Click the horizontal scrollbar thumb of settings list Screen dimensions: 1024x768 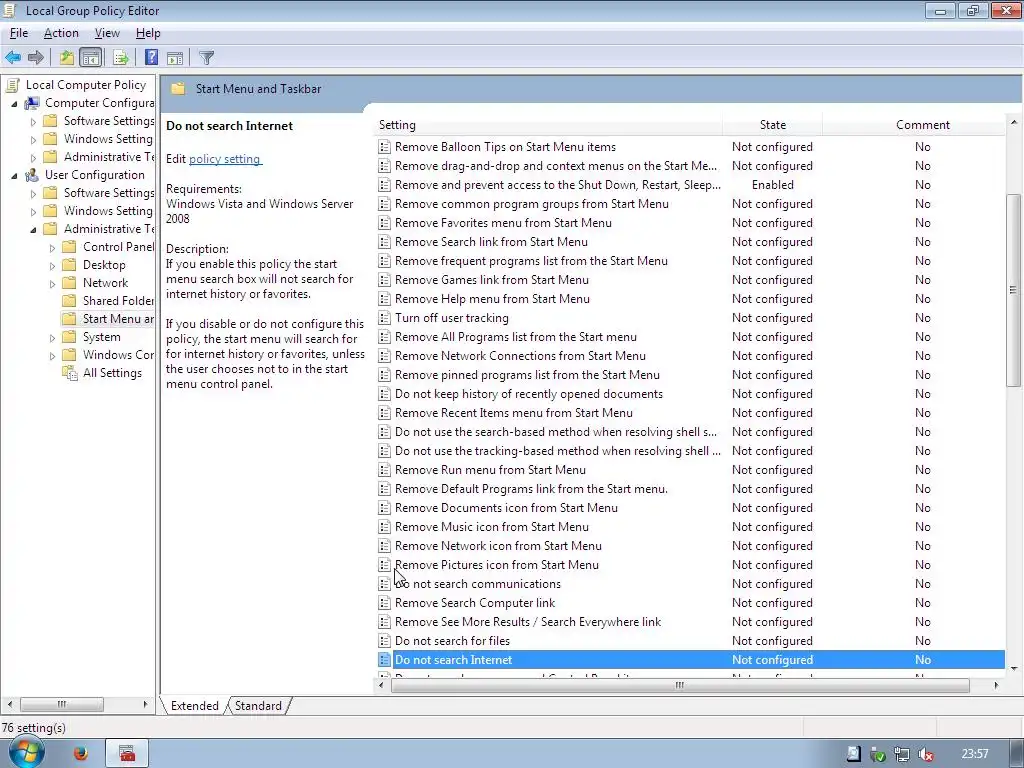pos(680,685)
